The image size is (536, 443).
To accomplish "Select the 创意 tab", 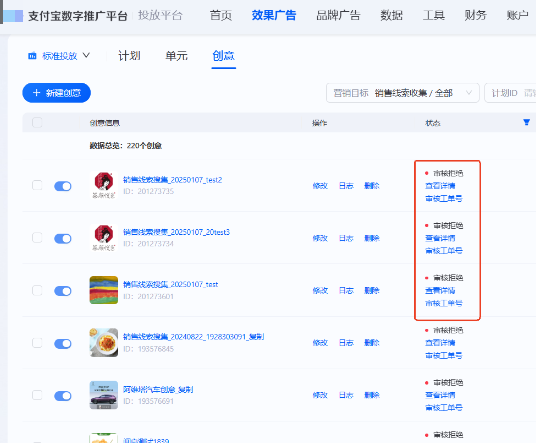I will [224, 56].
